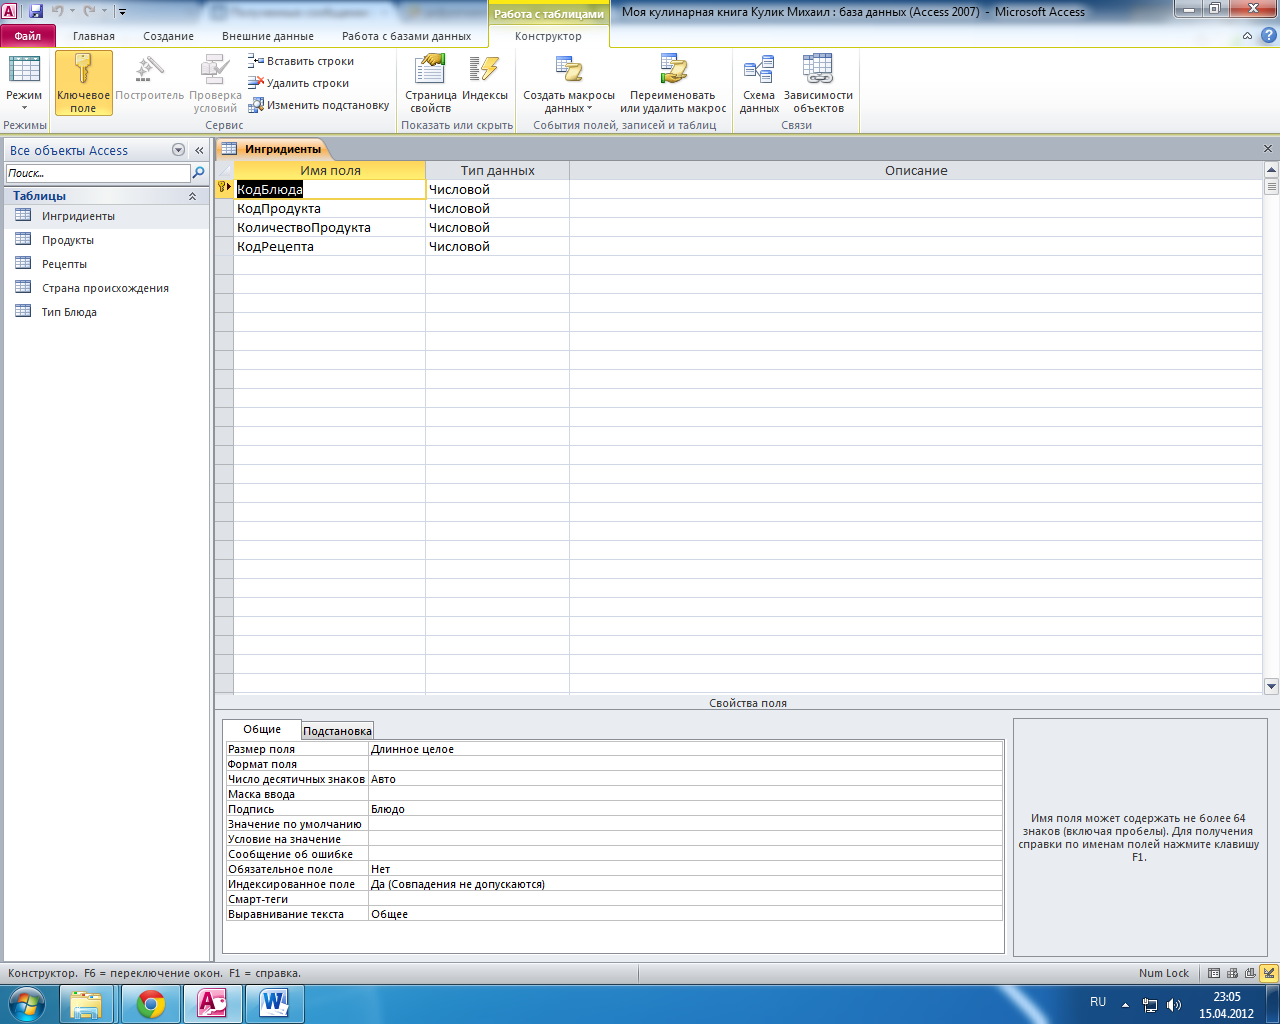The image size is (1280, 1024).
Task: Click data type cell of КодРецепта
Action: [497, 246]
